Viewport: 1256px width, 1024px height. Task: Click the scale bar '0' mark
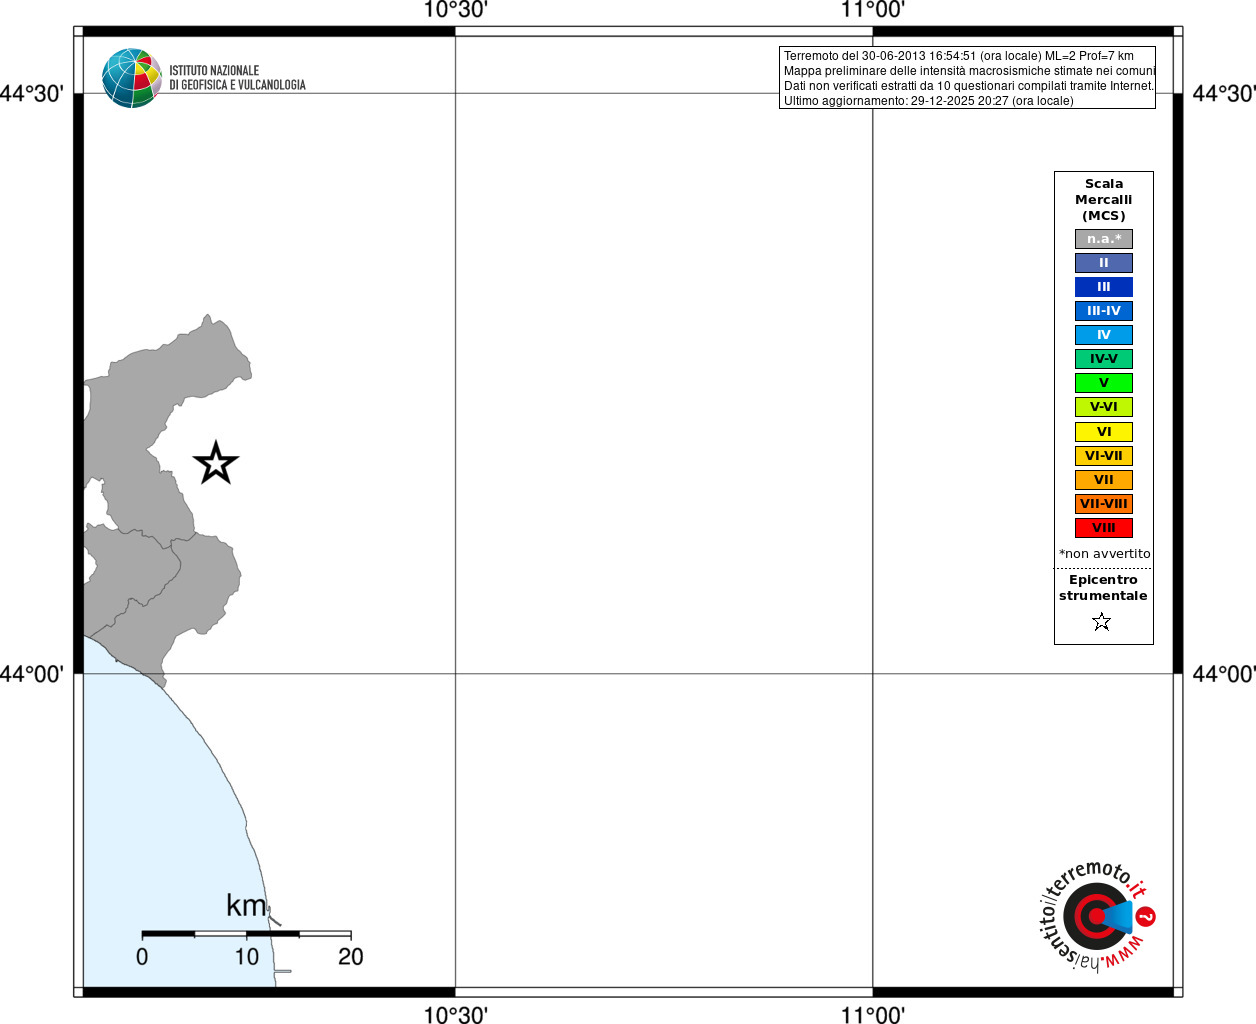tap(142, 957)
